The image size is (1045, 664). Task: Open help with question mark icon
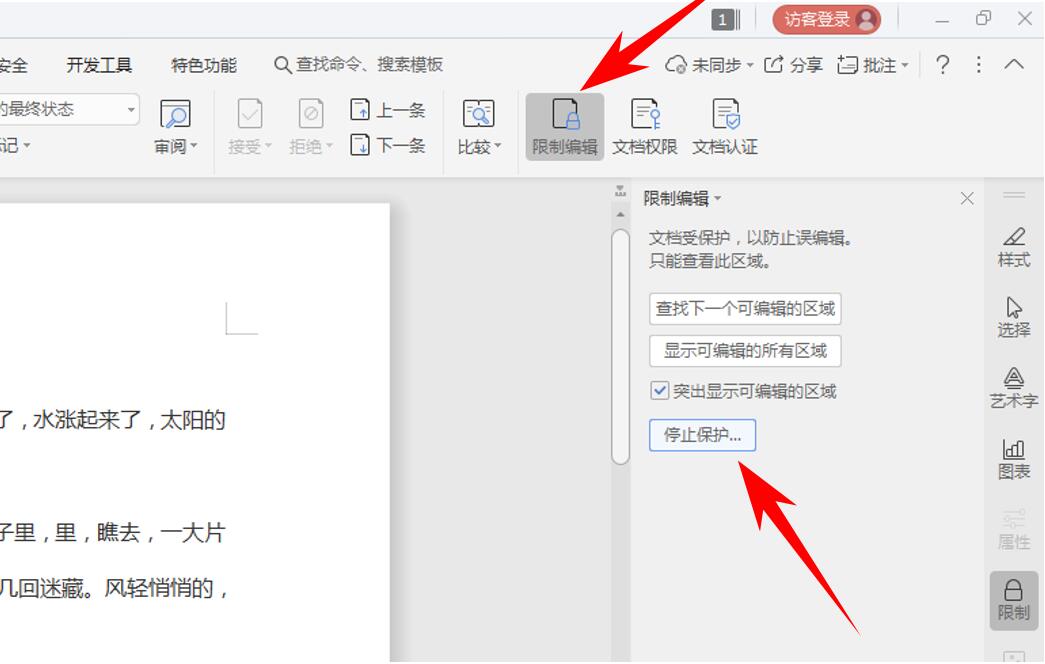(942, 65)
